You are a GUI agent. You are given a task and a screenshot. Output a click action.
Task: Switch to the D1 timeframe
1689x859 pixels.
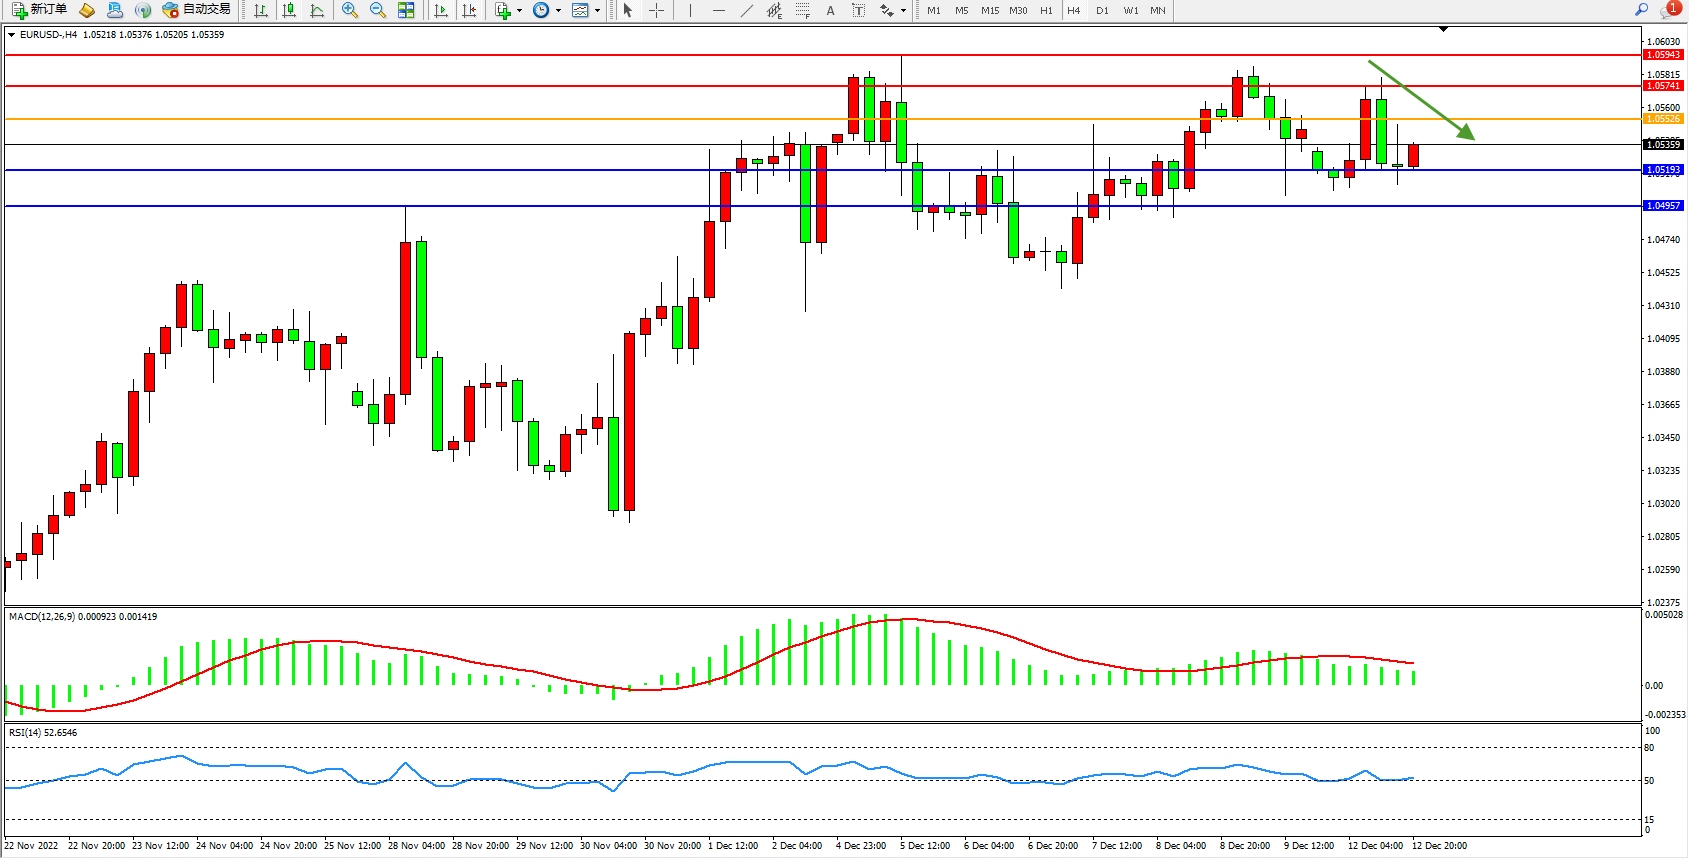pyautogui.click(x=1102, y=10)
